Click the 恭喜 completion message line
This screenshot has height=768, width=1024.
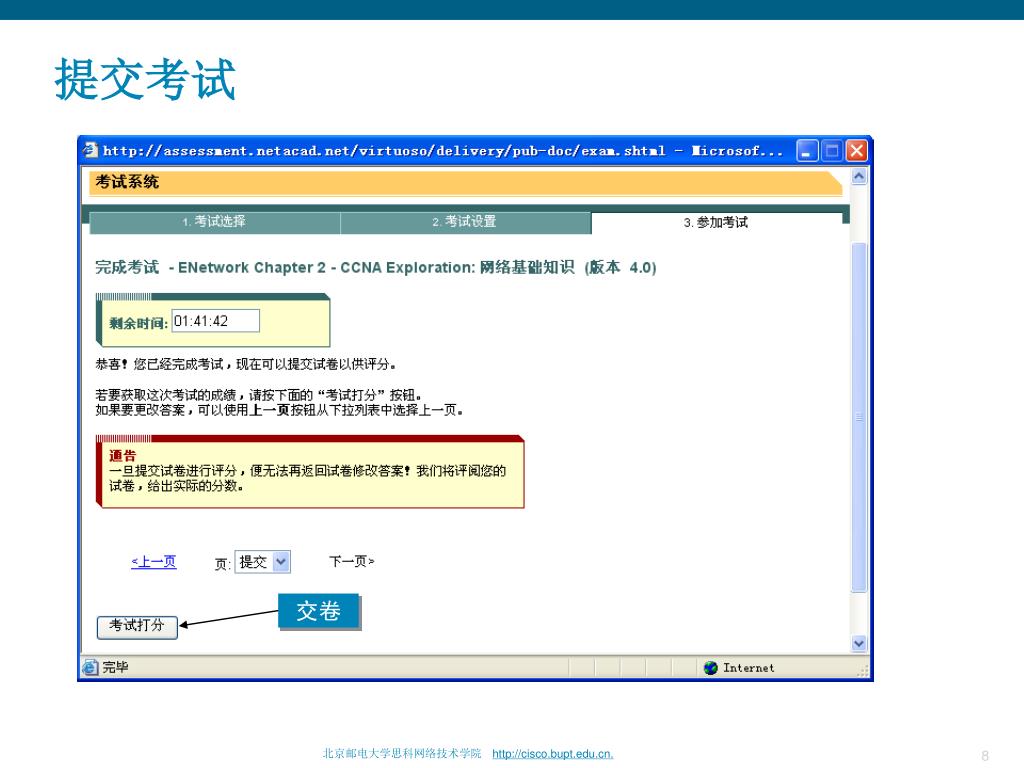[246, 364]
